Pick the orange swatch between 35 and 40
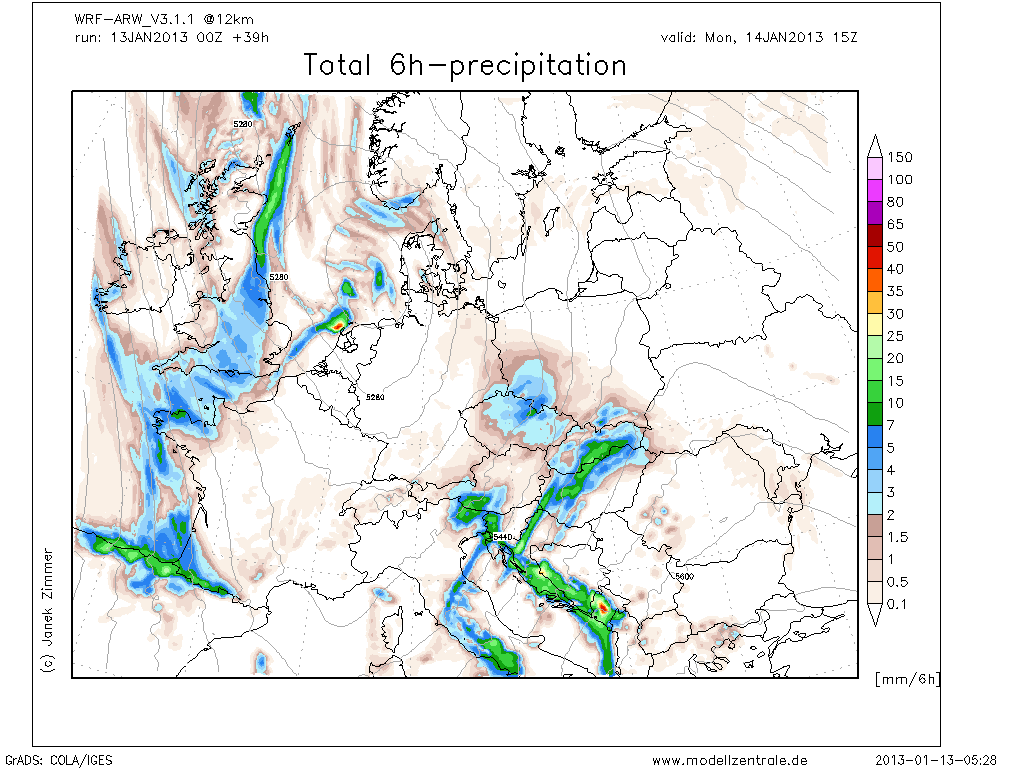Image resolution: width=1024 pixels, height=768 pixels. pos(875,280)
